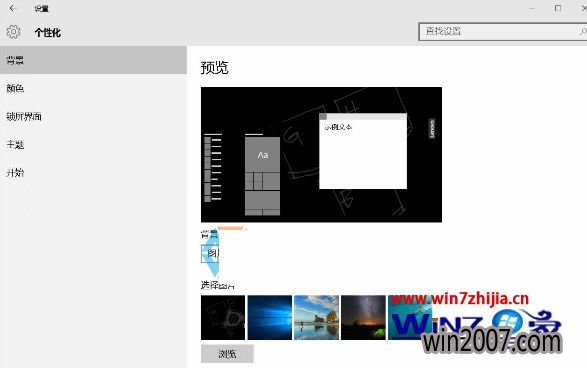Choose the beach rocks wallpaper thumbnail
Screen dimensions: 587x368
(x=316, y=317)
